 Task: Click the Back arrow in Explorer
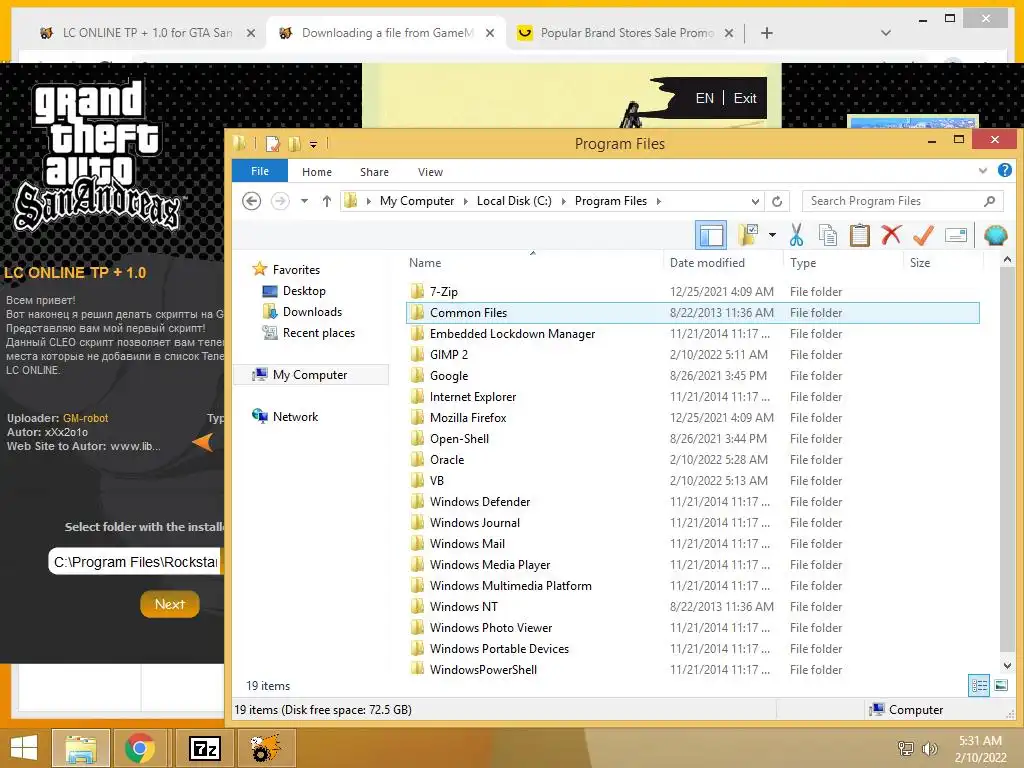pos(251,201)
